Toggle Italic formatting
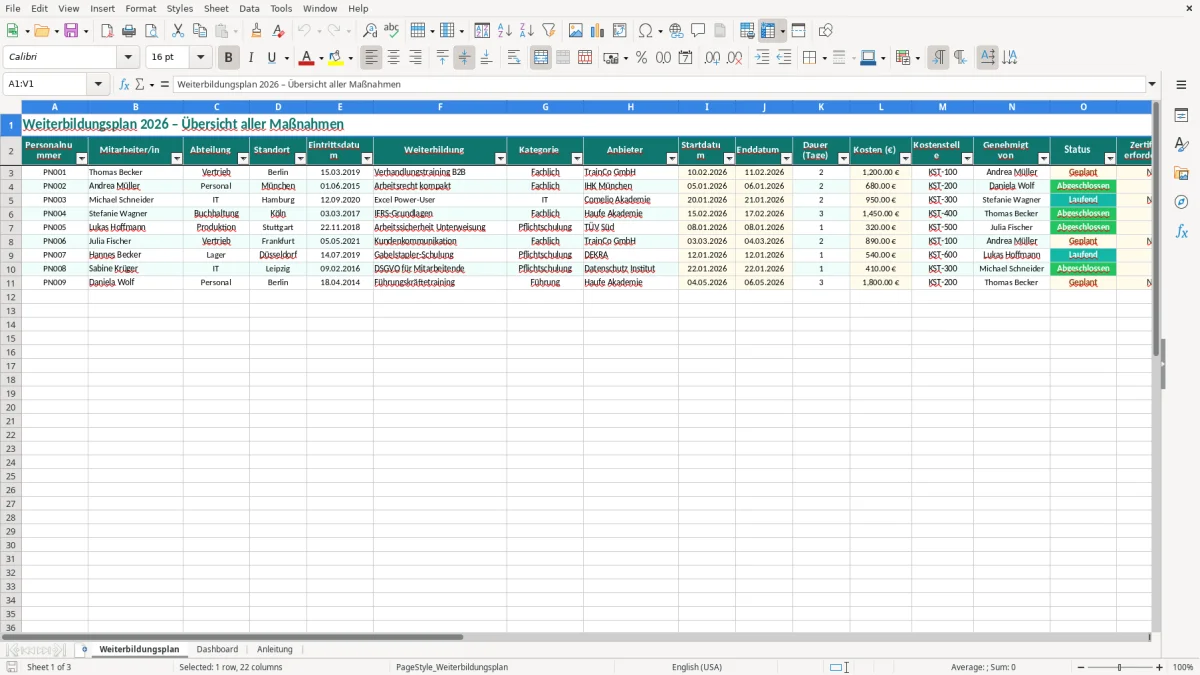 (x=250, y=58)
